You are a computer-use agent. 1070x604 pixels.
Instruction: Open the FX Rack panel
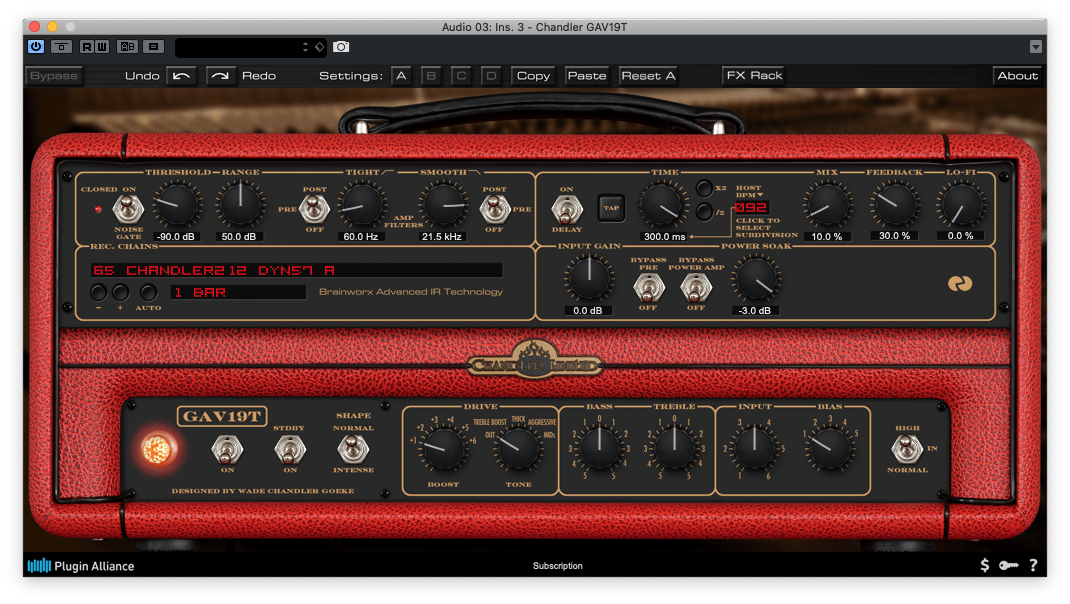pos(754,76)
